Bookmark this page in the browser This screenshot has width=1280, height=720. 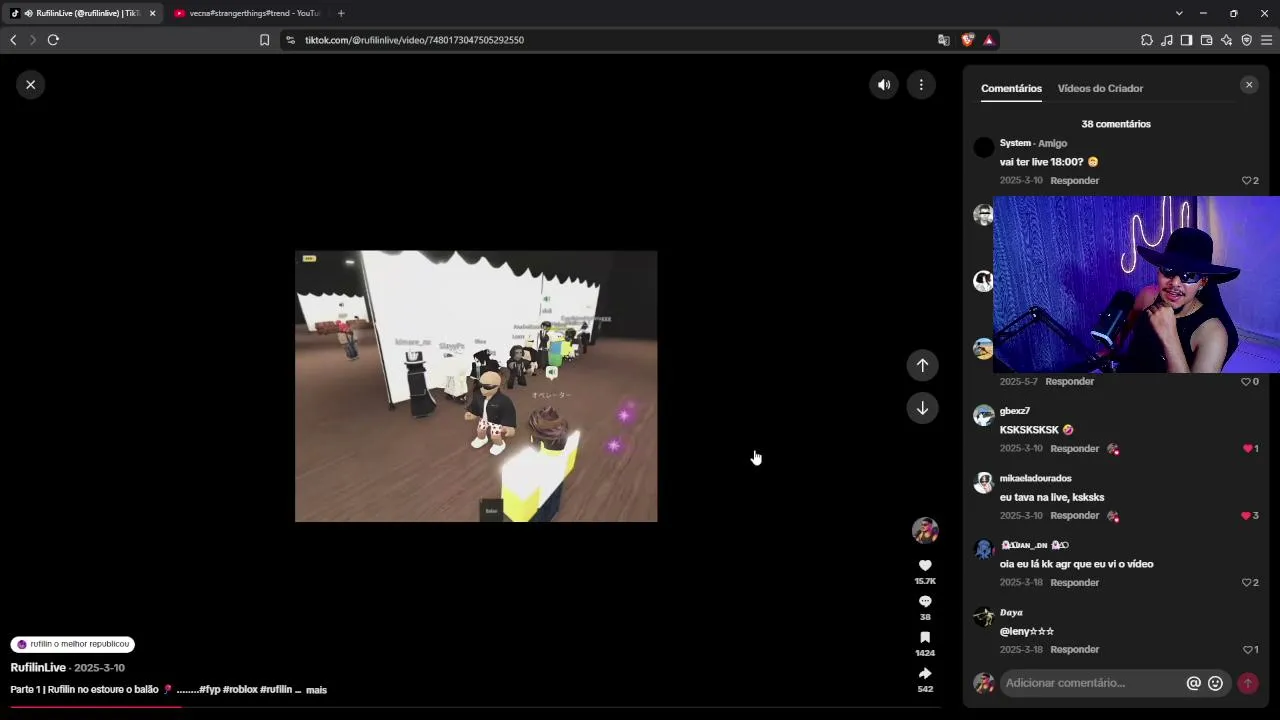(264, 40)
